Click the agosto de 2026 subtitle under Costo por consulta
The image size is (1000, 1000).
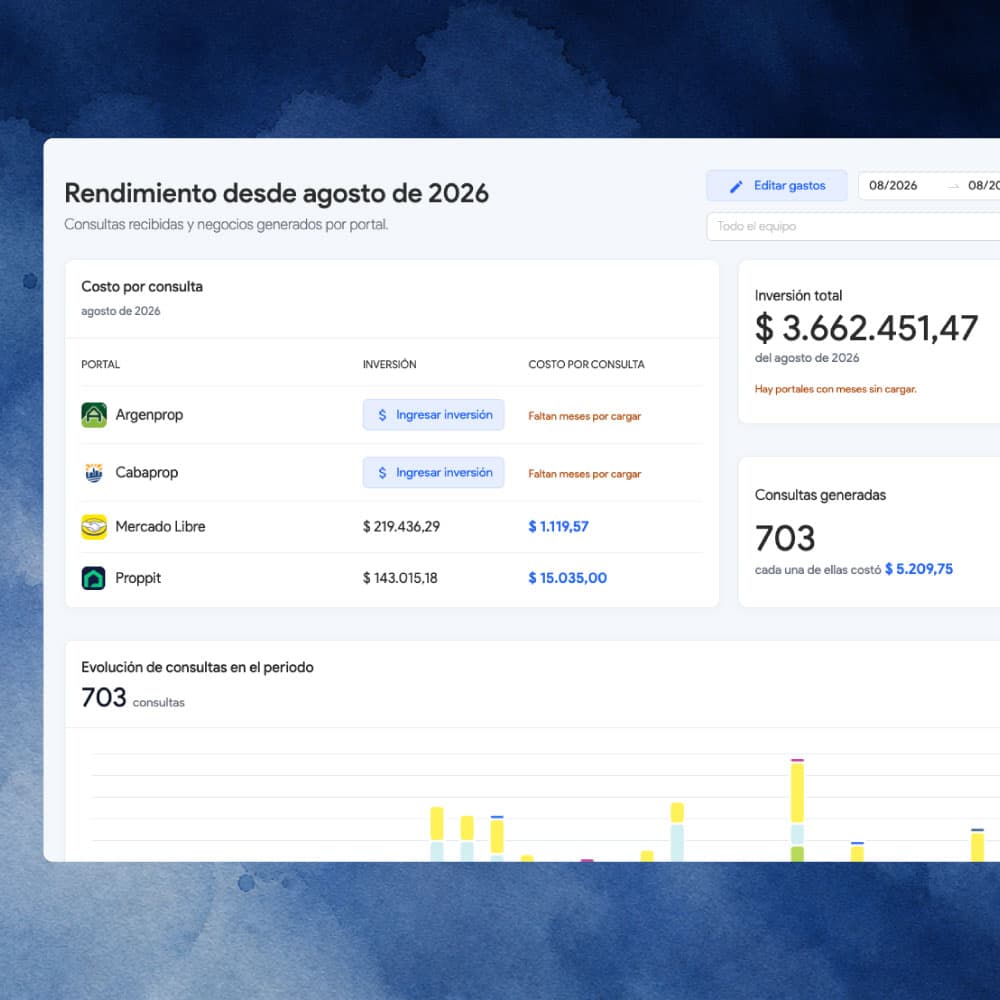(121, 311)
